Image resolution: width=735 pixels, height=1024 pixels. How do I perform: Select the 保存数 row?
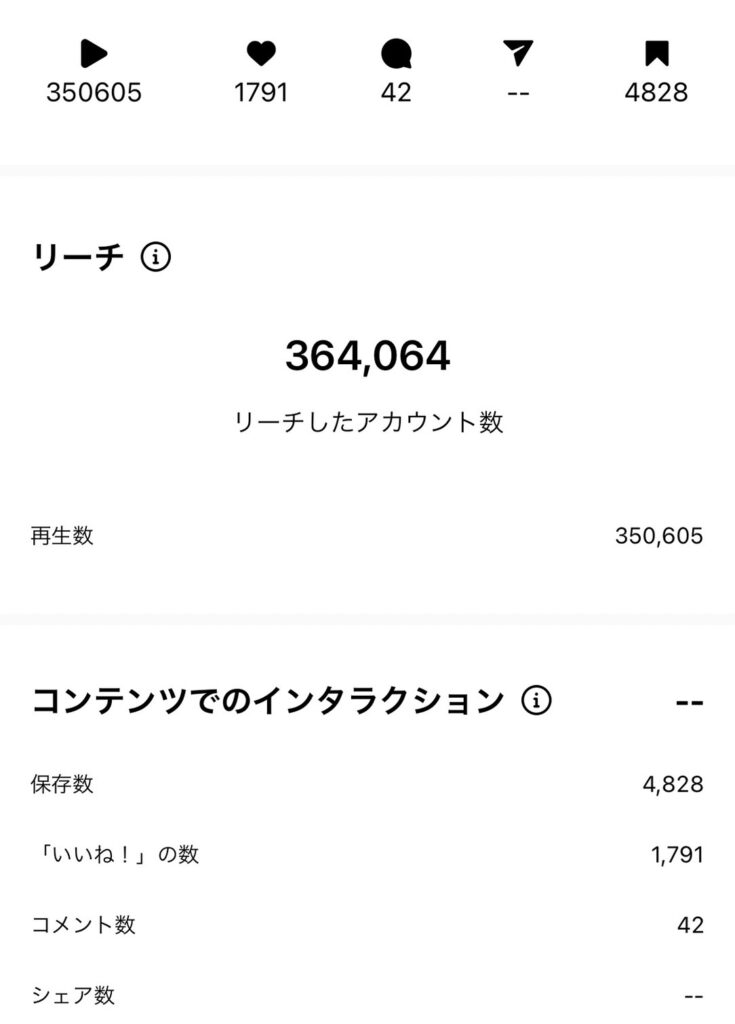(367, 784)
